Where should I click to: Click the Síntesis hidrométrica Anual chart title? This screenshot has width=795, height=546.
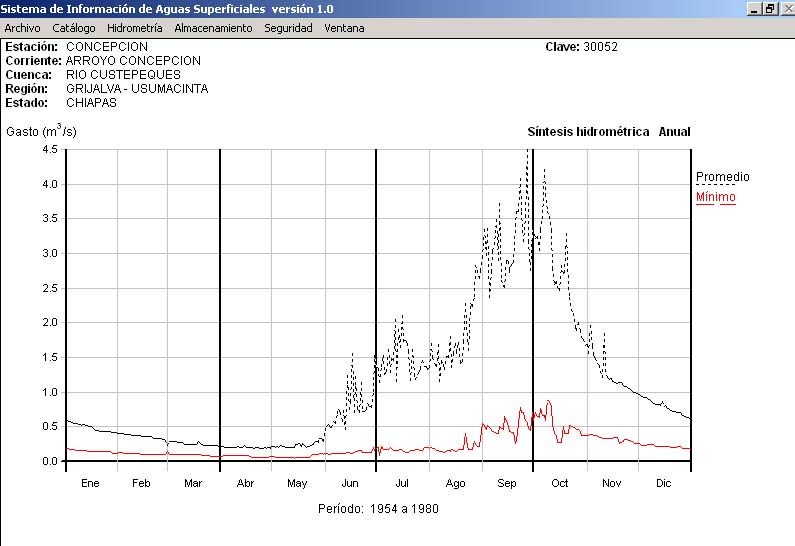[x=608, y=132]
